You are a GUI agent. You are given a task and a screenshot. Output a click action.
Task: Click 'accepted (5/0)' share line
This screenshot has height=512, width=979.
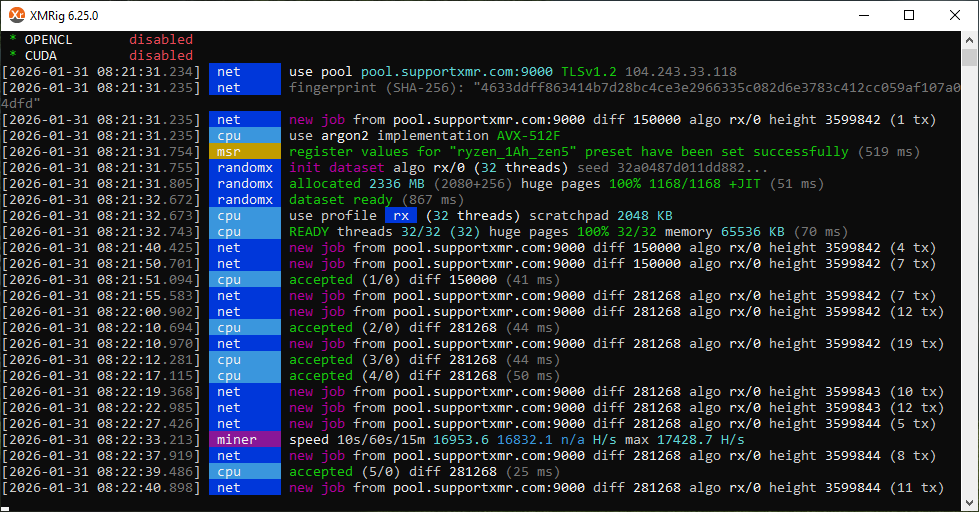tap(425, 472)
